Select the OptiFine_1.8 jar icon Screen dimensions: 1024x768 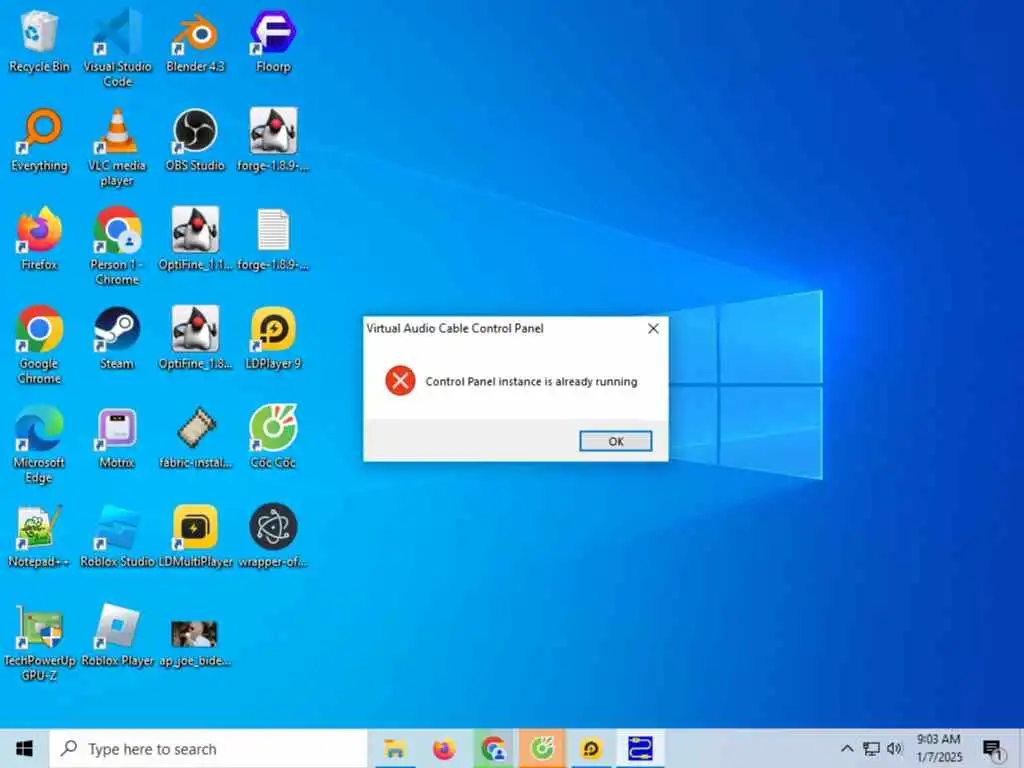click(195, 338)
